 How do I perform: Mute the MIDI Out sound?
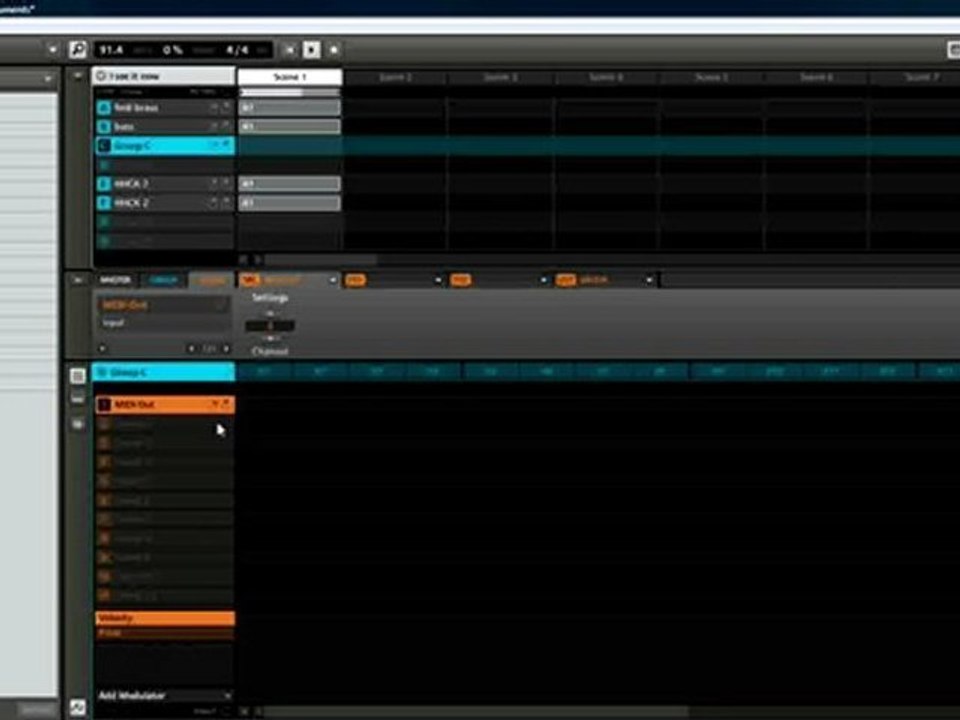[215, 405]
